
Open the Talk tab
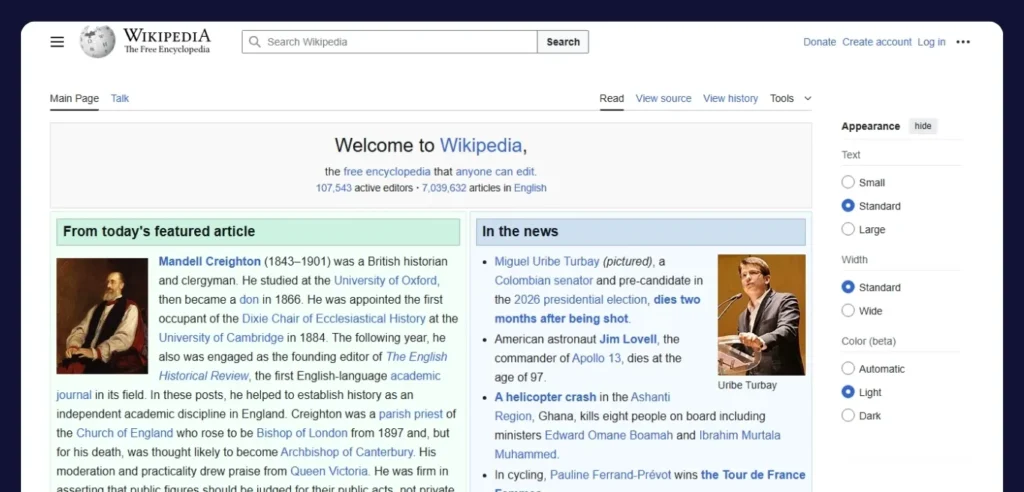(120, 99)
